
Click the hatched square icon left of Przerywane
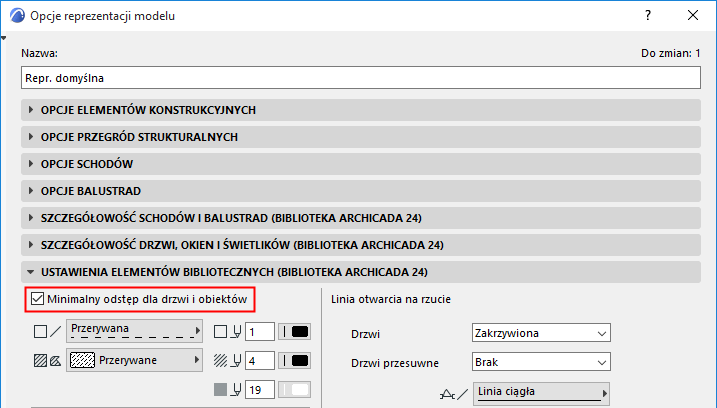[x=40, y=361]
